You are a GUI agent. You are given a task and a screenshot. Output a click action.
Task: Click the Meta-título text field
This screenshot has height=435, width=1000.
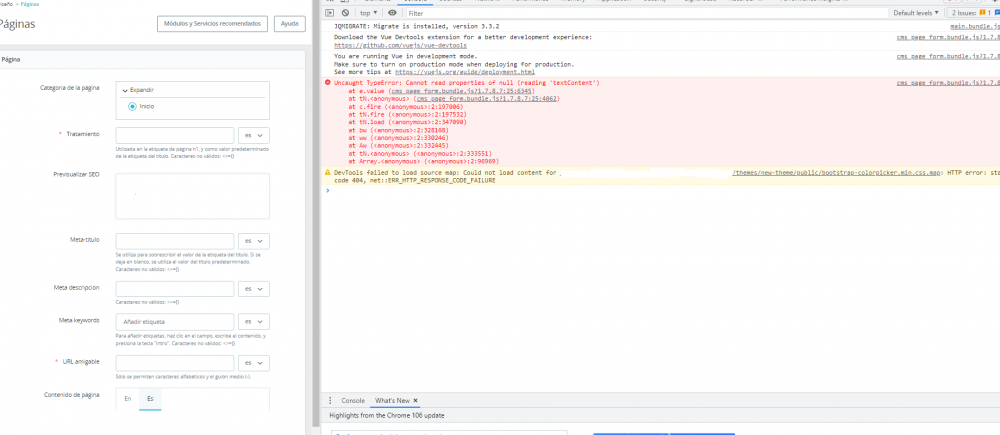[175, 241]
